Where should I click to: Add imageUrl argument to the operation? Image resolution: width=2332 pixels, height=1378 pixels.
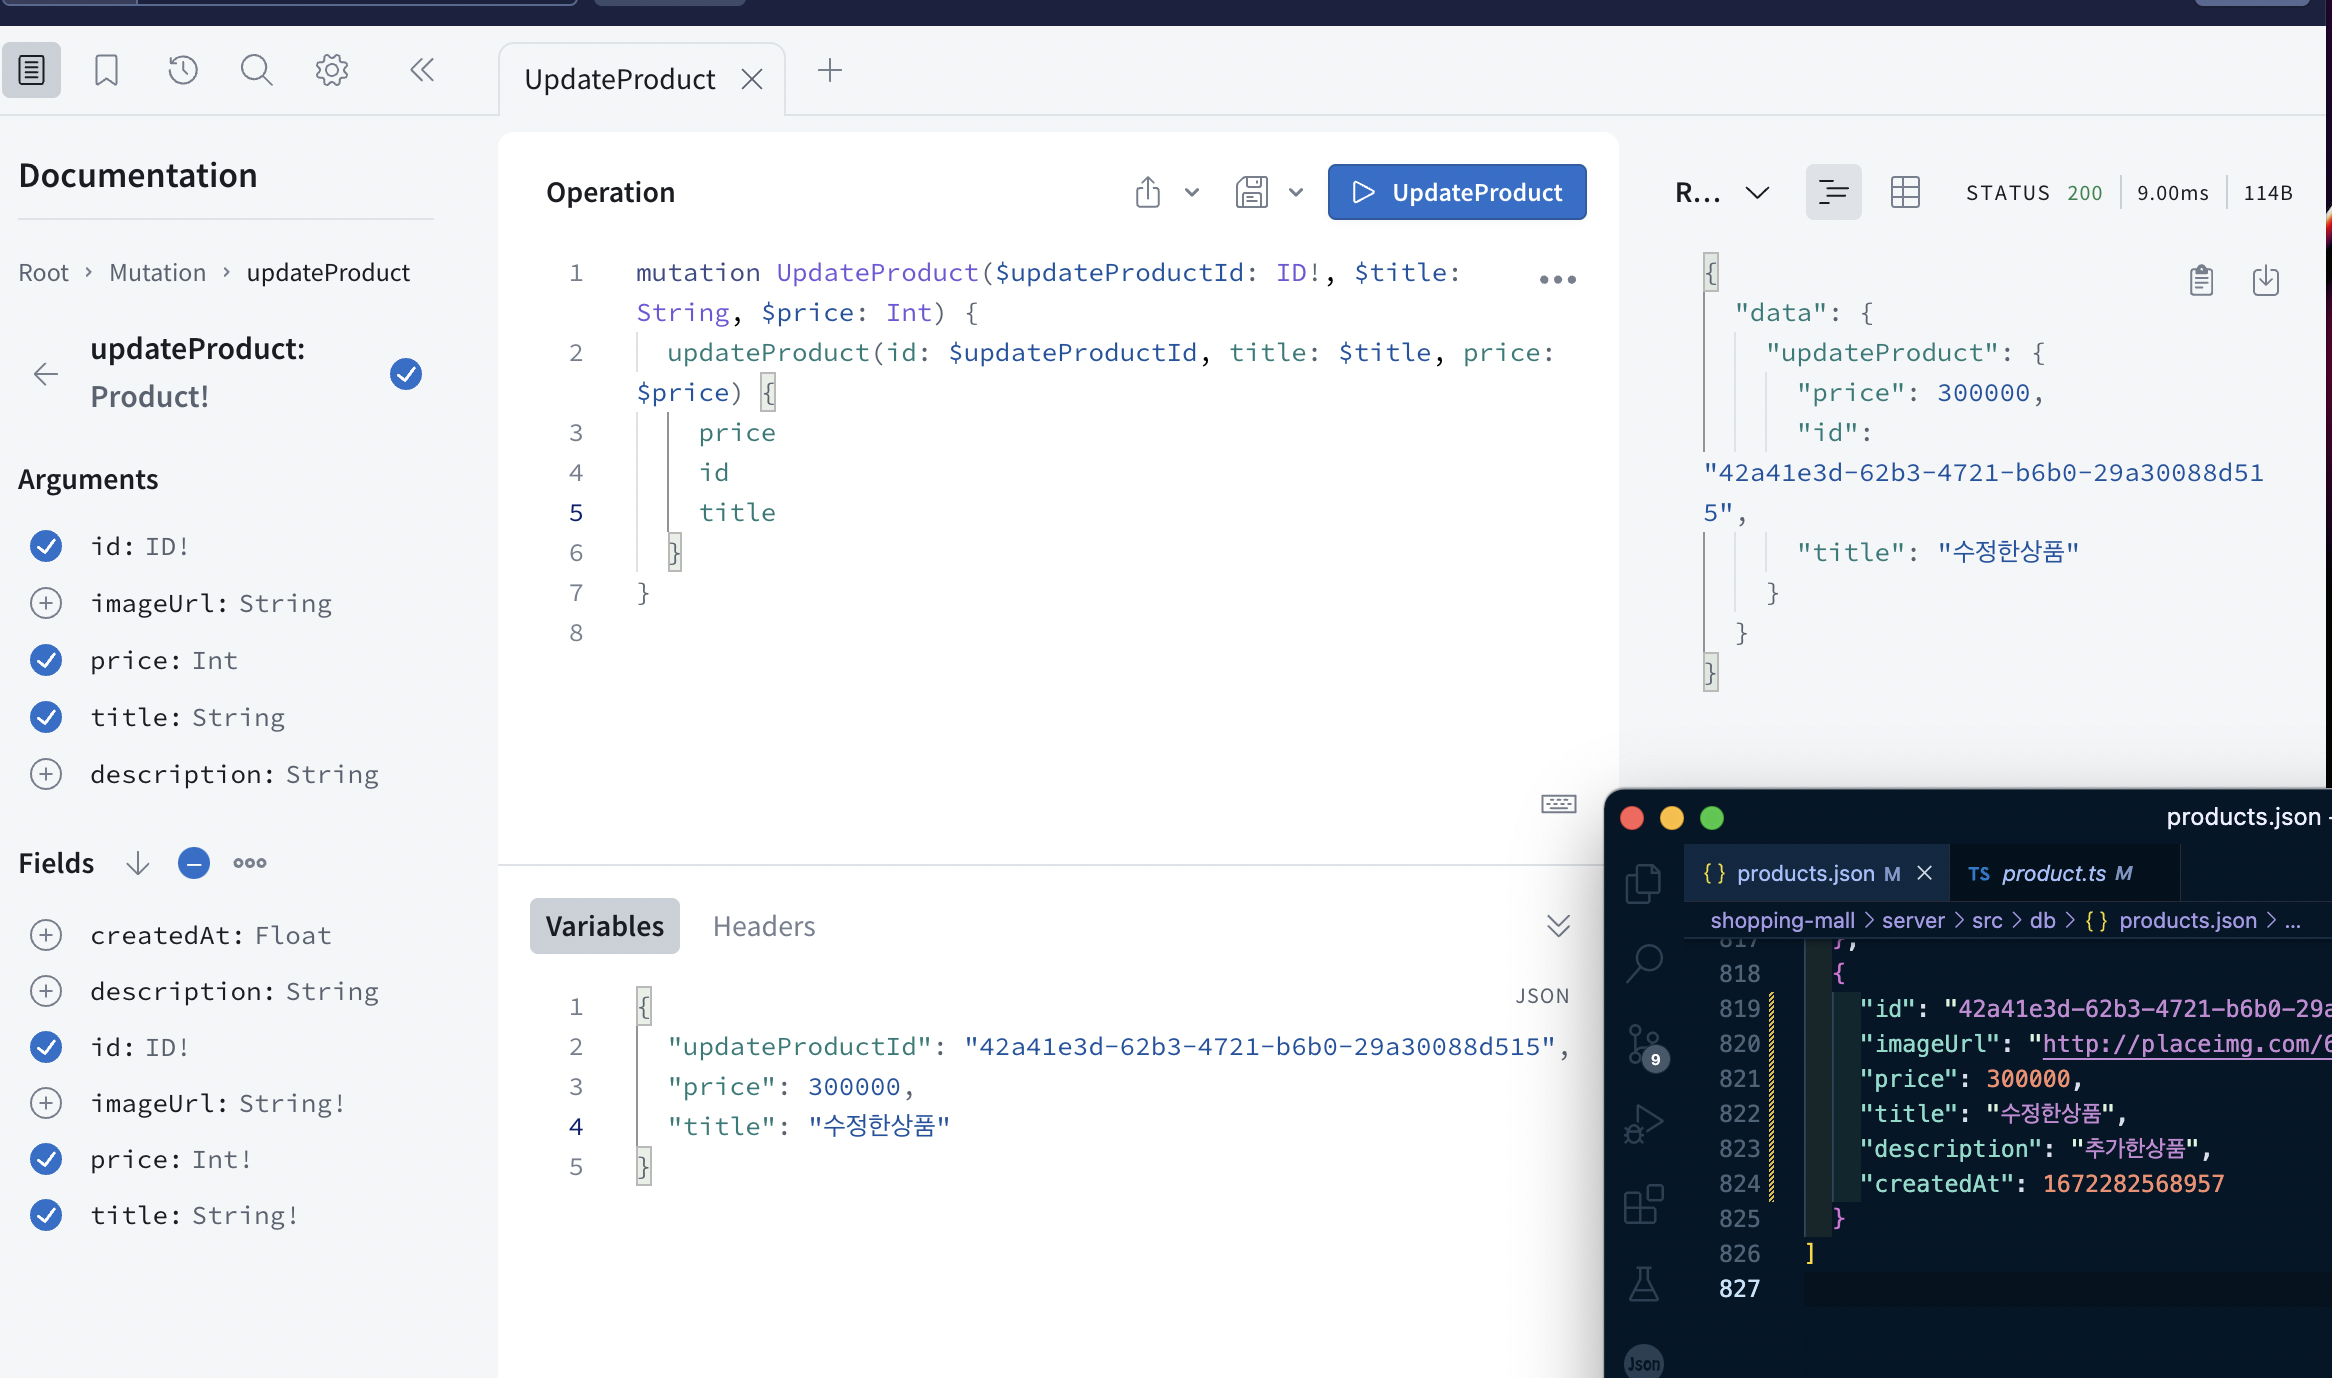coord(46,603)
